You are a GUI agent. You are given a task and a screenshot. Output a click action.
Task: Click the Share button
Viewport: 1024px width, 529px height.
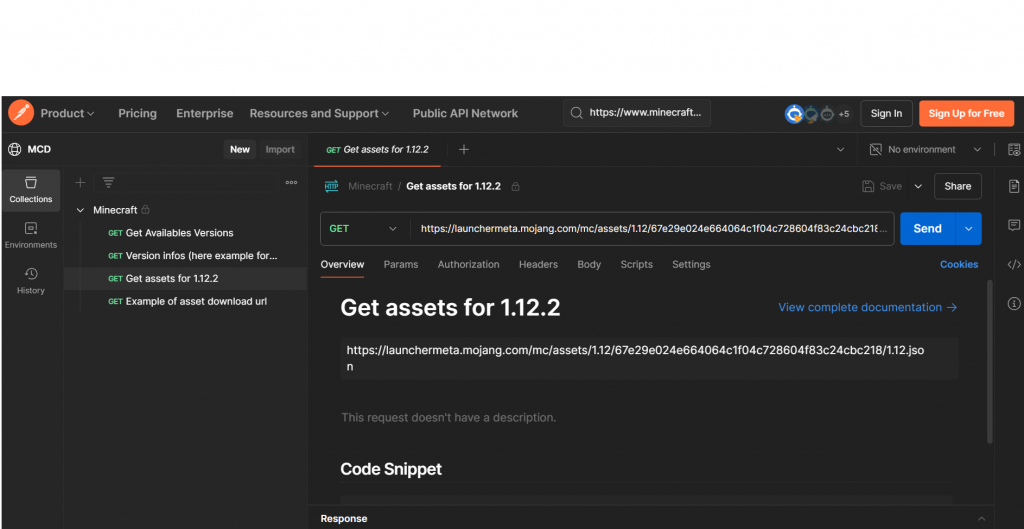click(x=957, y=186)
